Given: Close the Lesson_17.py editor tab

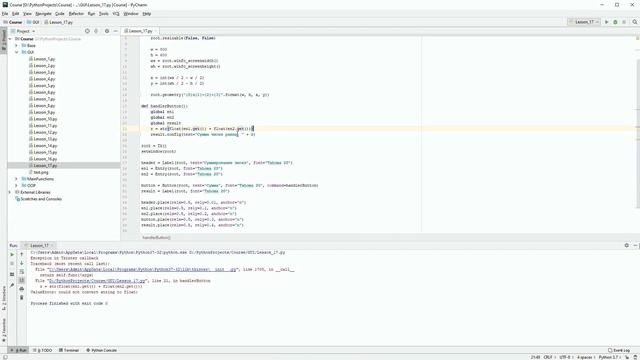Looking at the screenshot, I should 156,31.
